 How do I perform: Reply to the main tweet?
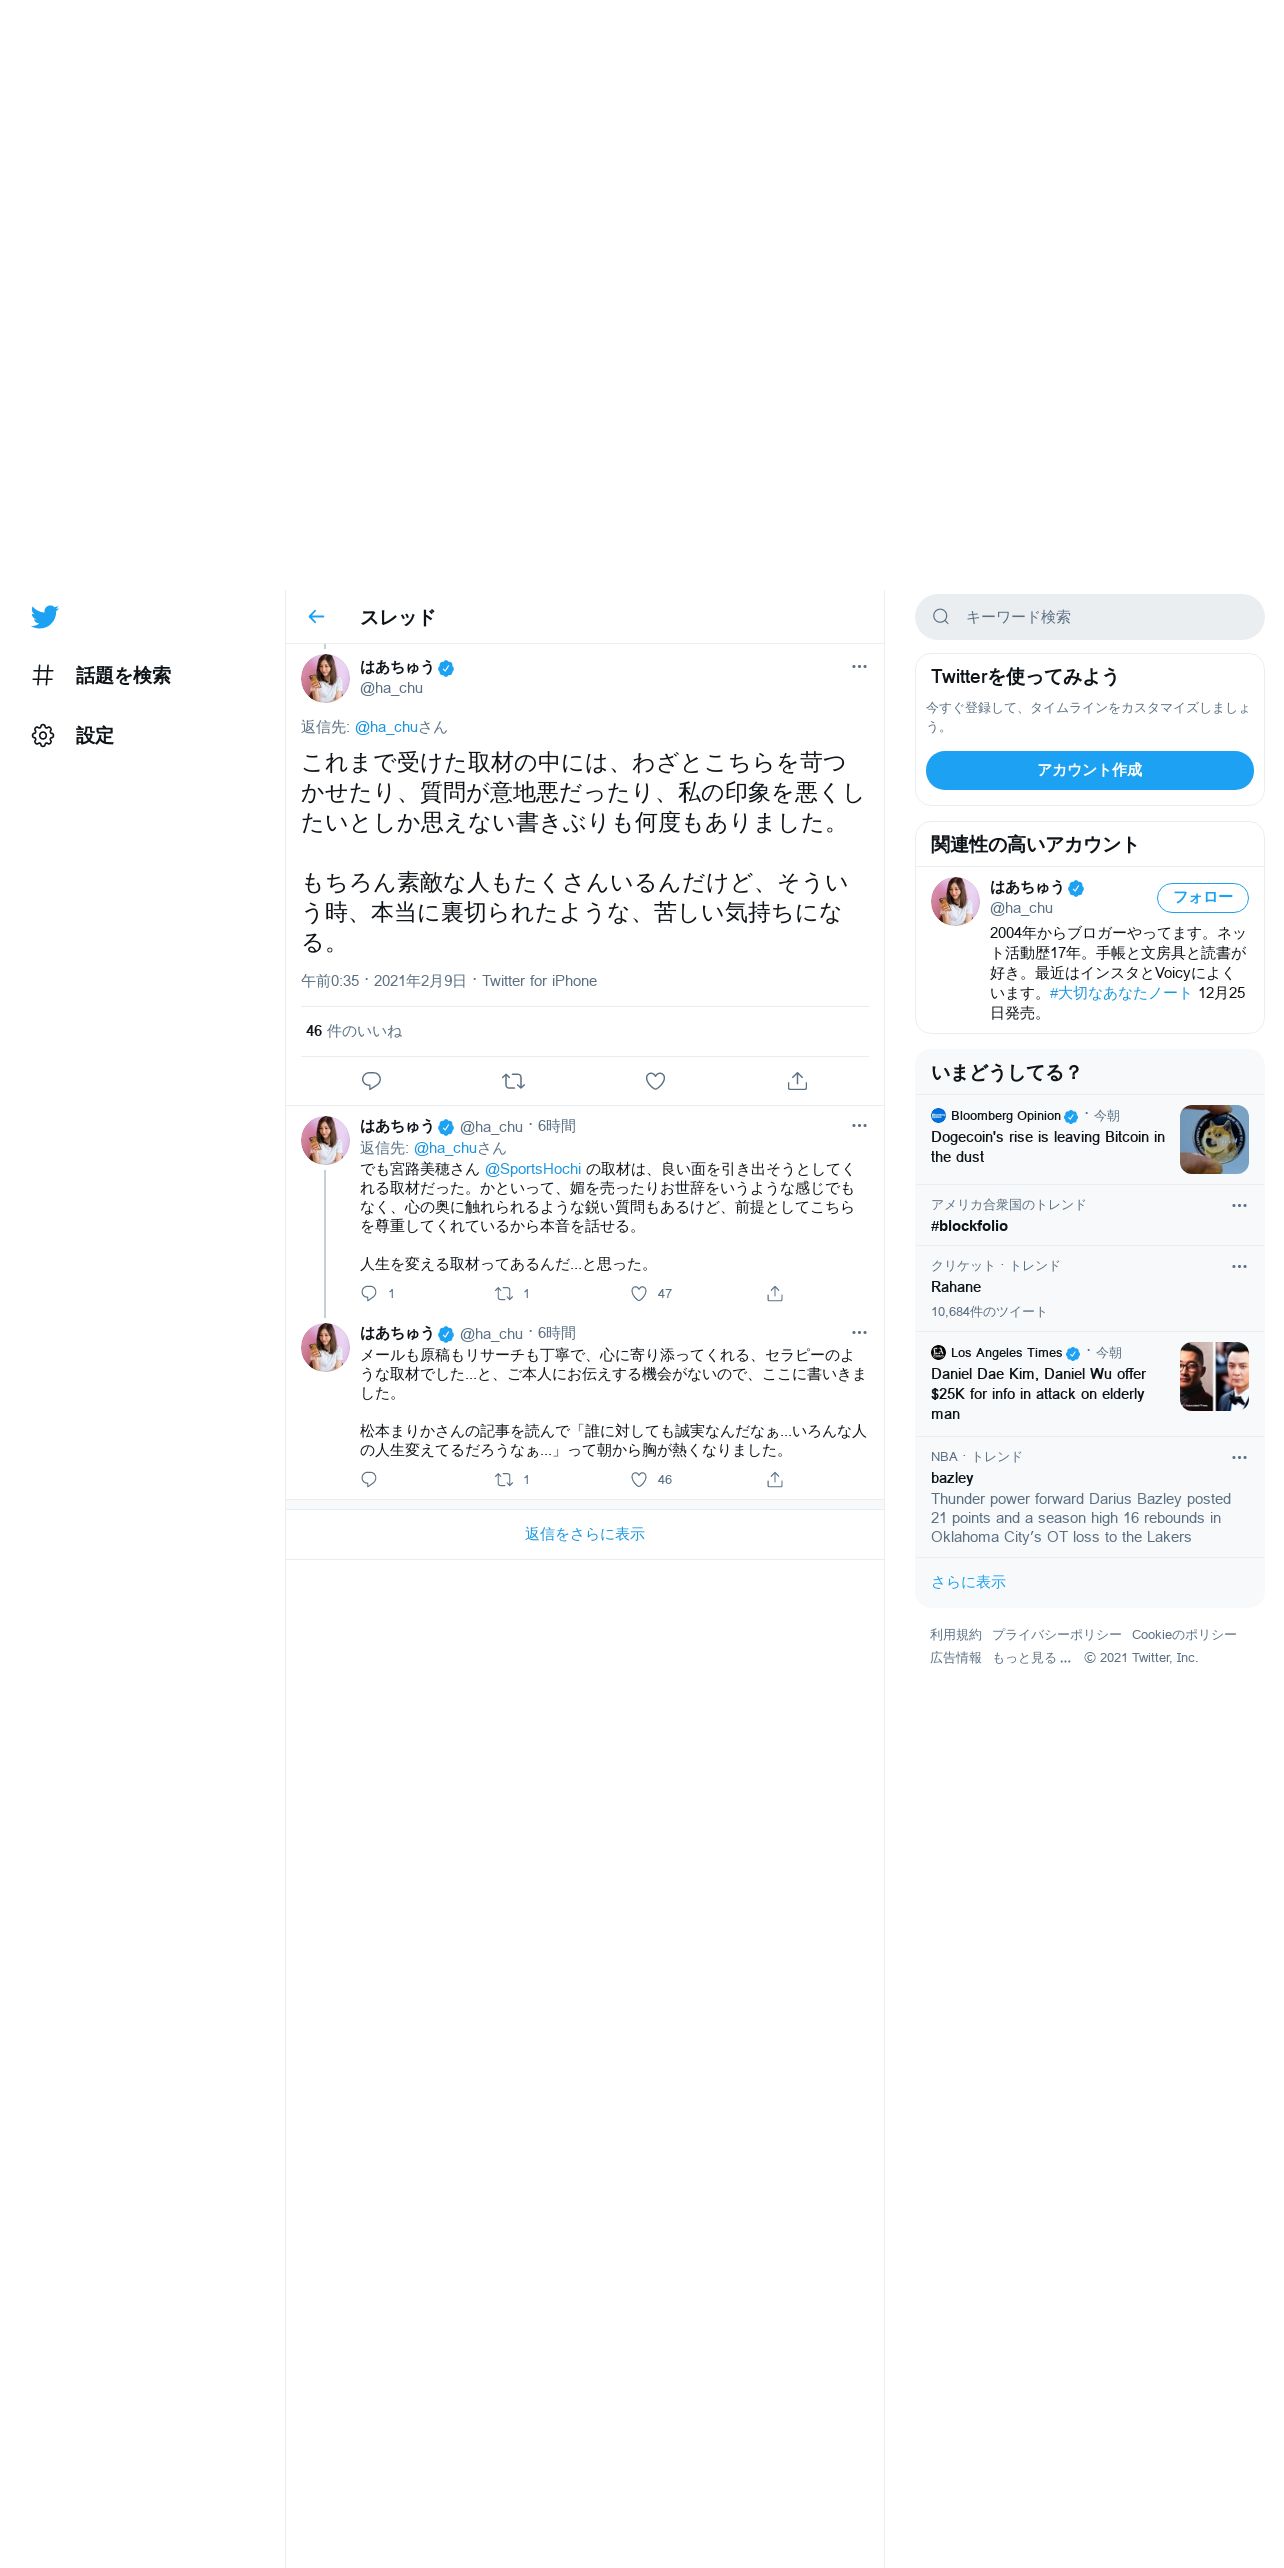[x=371, y=1081]
